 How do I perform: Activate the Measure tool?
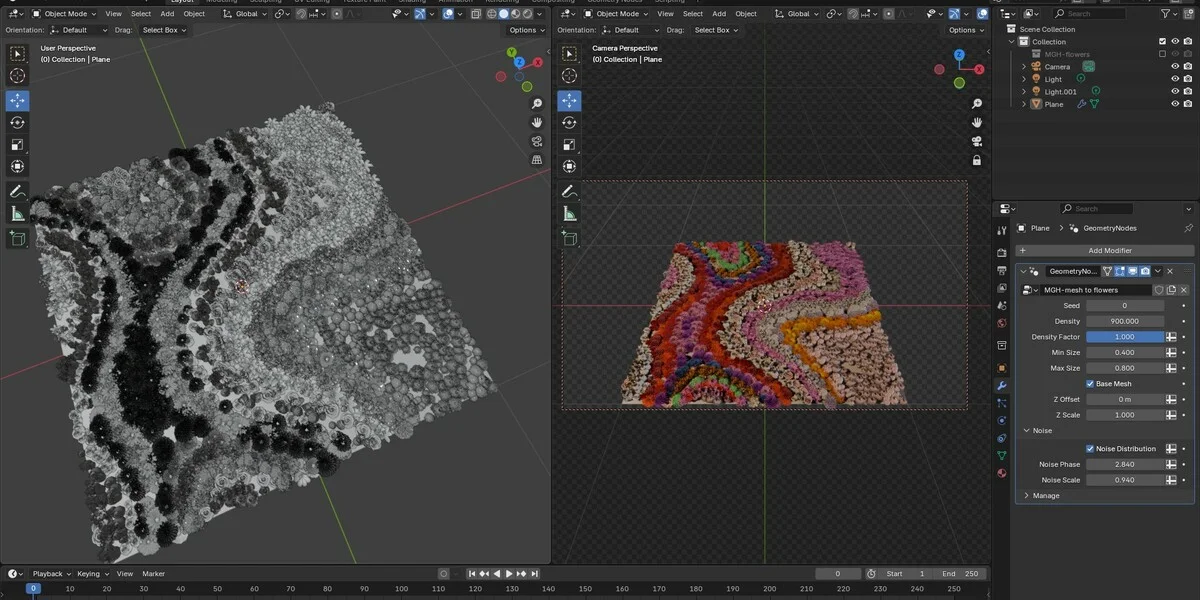tap(17, 212)
